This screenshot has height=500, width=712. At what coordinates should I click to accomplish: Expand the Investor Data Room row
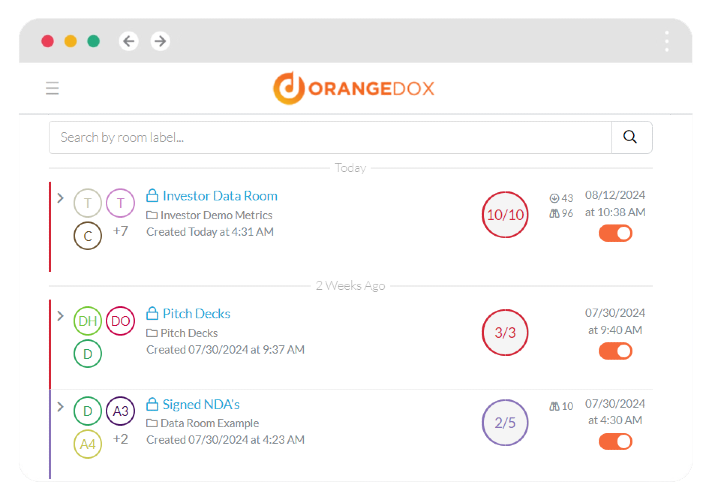[x=60, y=198]
